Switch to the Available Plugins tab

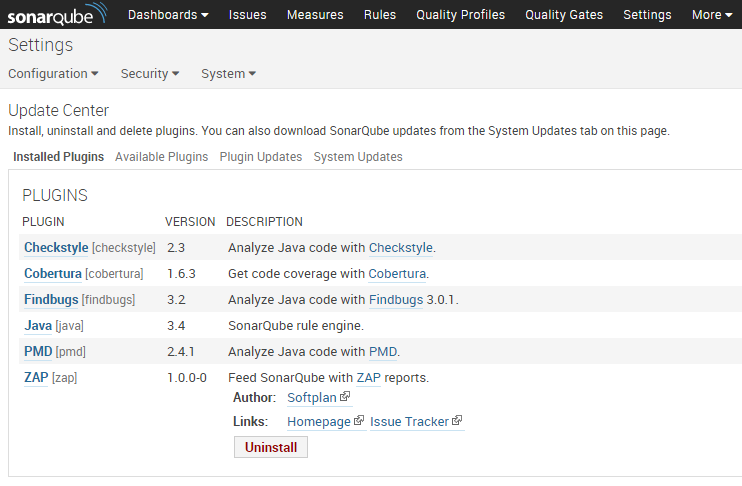161,157
